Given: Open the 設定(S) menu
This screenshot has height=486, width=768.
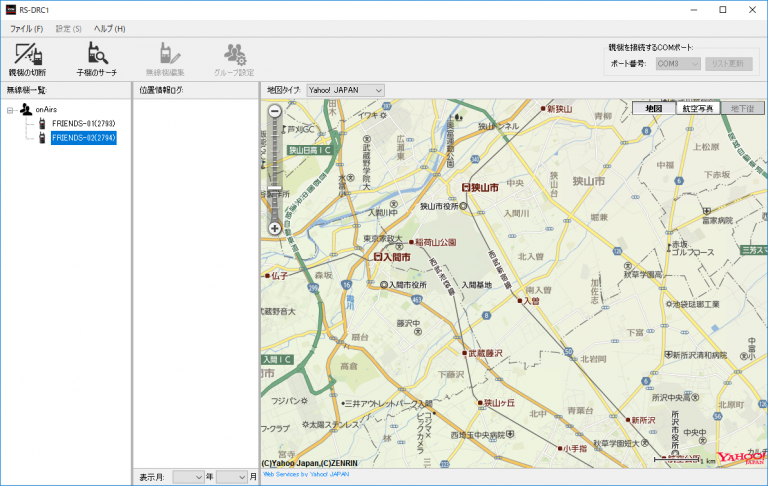Looking at the screenshot, I should click(69, 29).
